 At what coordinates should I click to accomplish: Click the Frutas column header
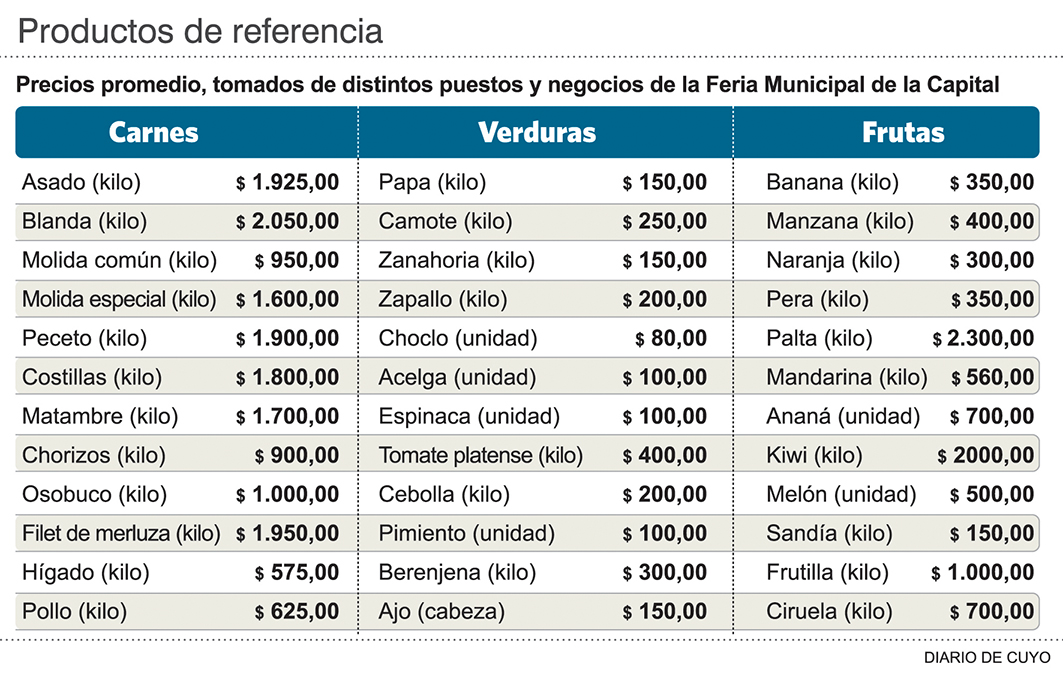tap(903, 133)
